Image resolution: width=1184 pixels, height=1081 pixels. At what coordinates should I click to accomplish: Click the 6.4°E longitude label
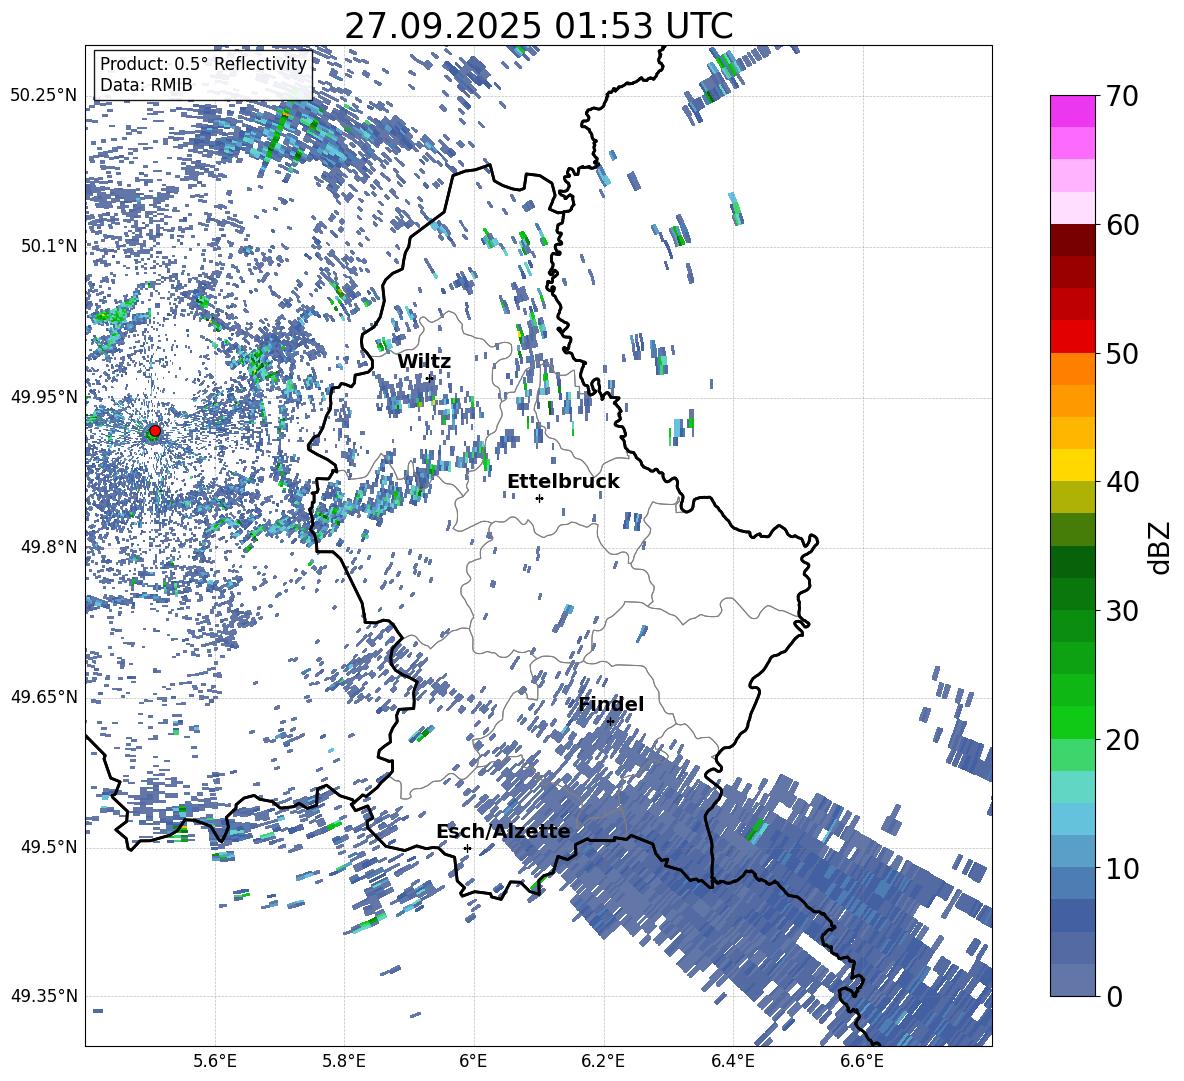[732, 1062]
